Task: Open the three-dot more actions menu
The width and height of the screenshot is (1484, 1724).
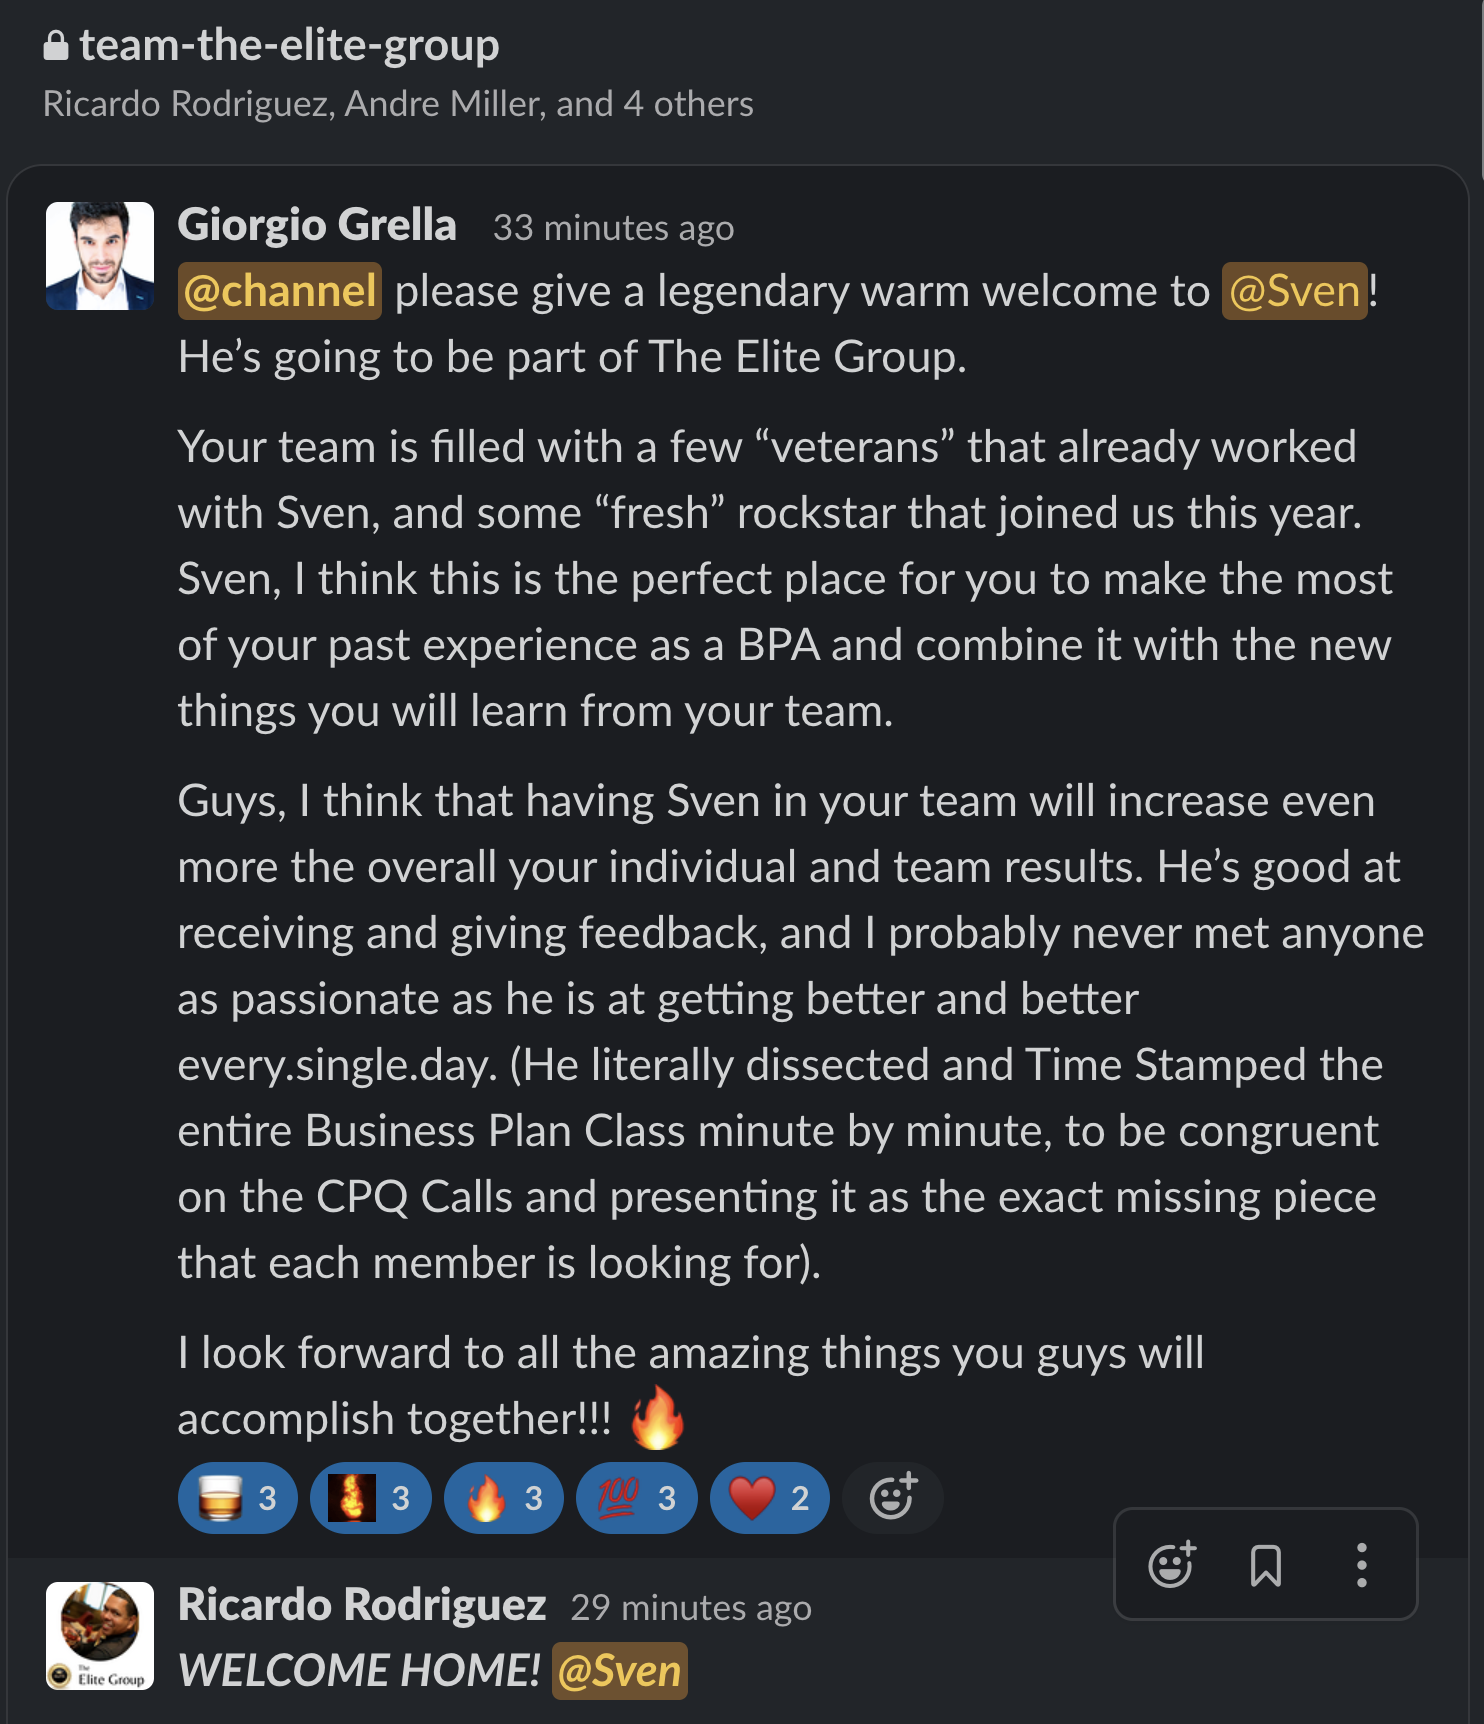Action: (x=1358, y=1563)
